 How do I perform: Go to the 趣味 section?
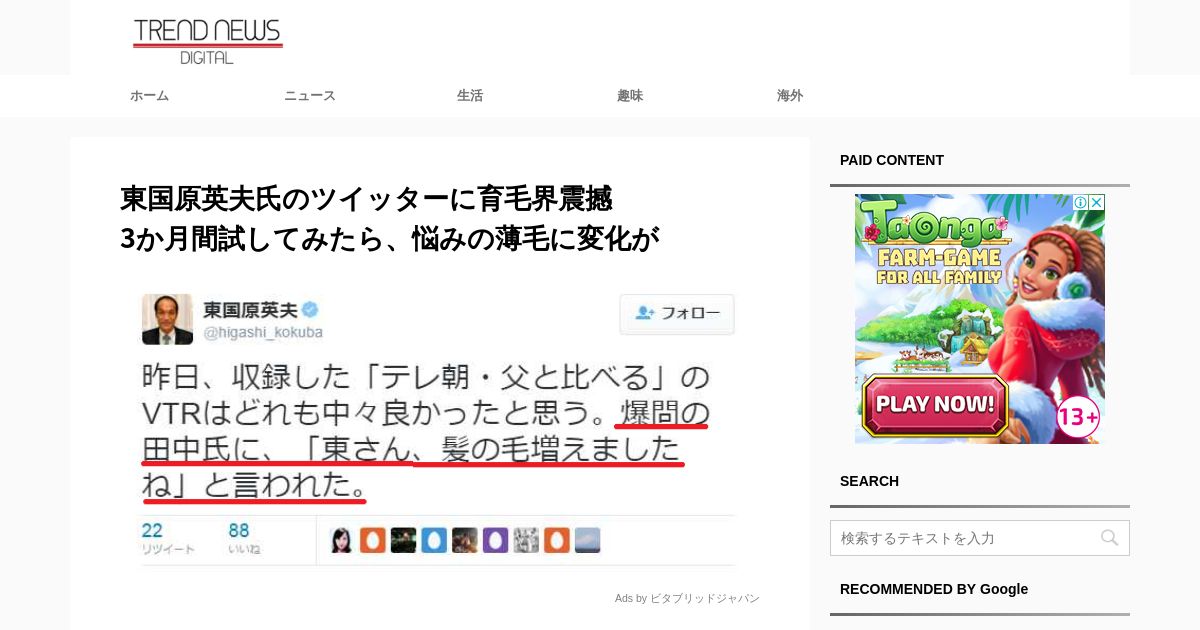[630, 96]
